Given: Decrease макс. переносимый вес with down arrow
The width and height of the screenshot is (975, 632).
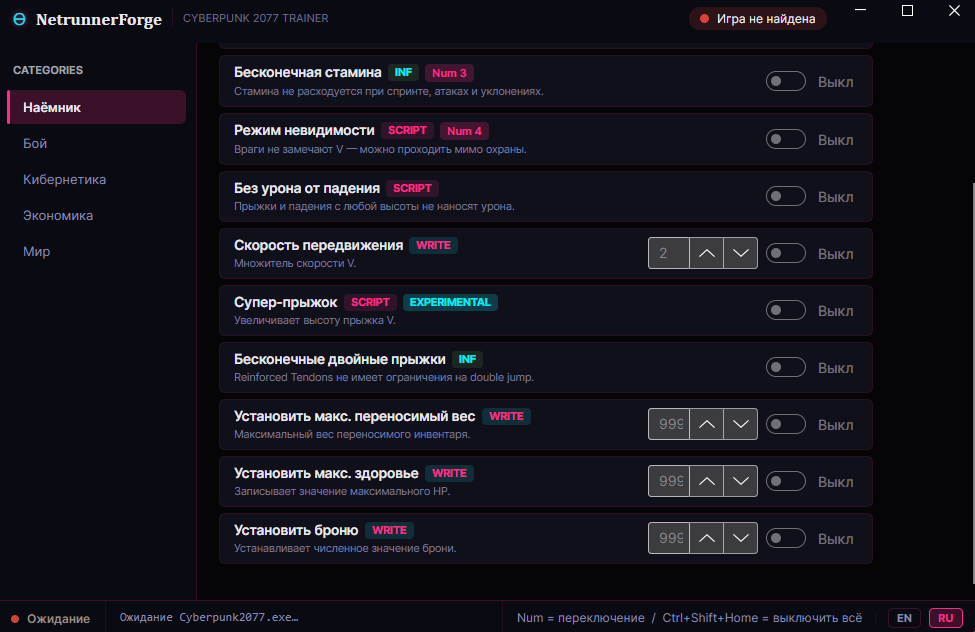Looking at the screenshot, I should pos(741,424).
